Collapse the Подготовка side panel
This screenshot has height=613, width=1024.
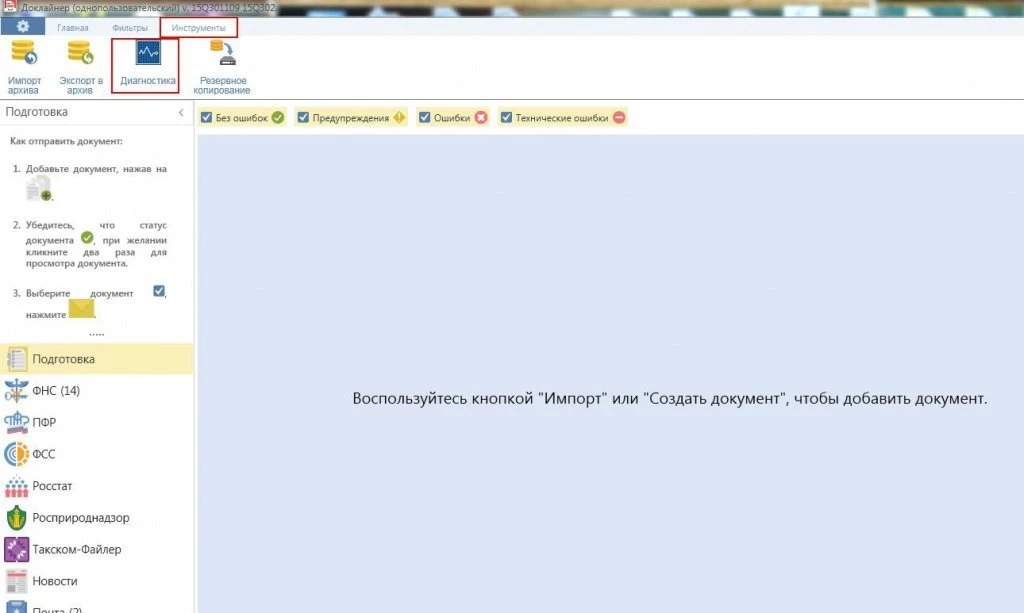(x=181, y=113)
